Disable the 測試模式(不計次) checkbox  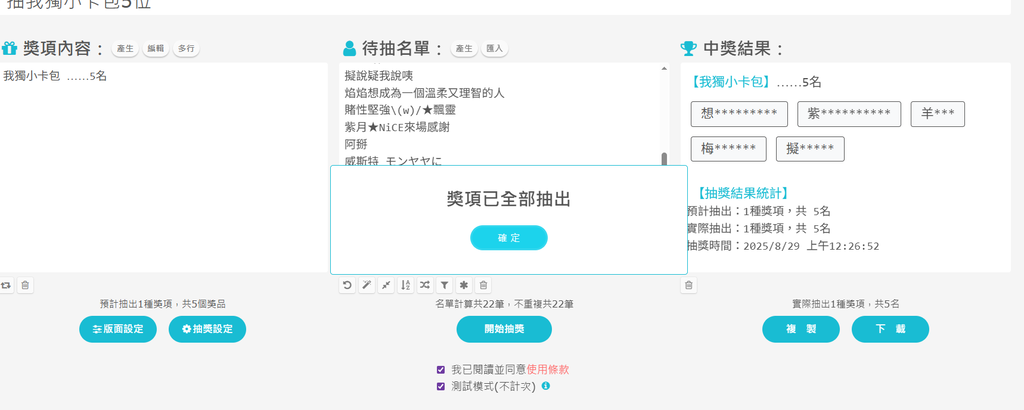(x=441, y=386)
